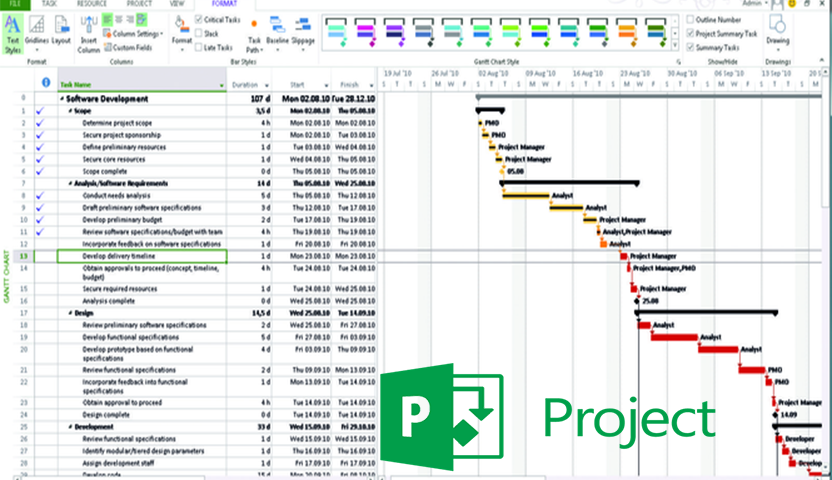The image size is (832, 480).
Task: Open the Admin account dropdown
Action: (x=755, y=3)
